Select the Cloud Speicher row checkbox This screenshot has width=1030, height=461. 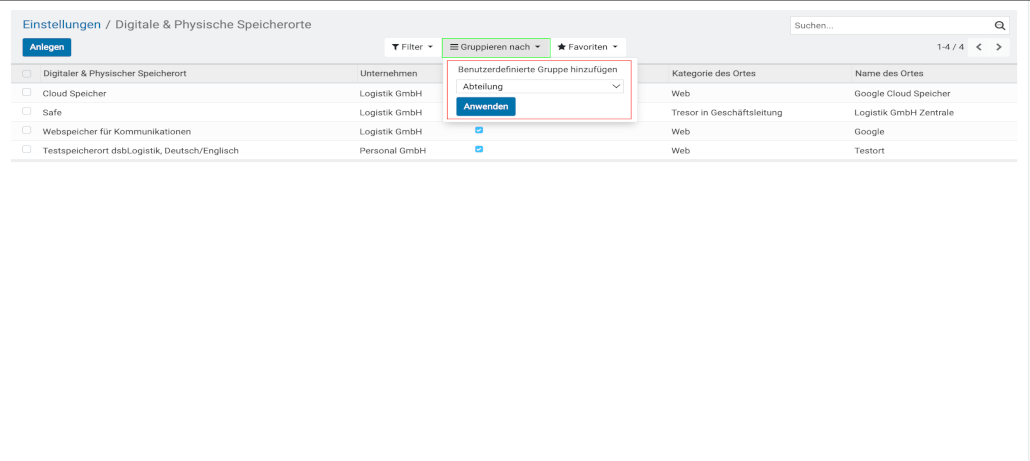(x=27, y=93)
